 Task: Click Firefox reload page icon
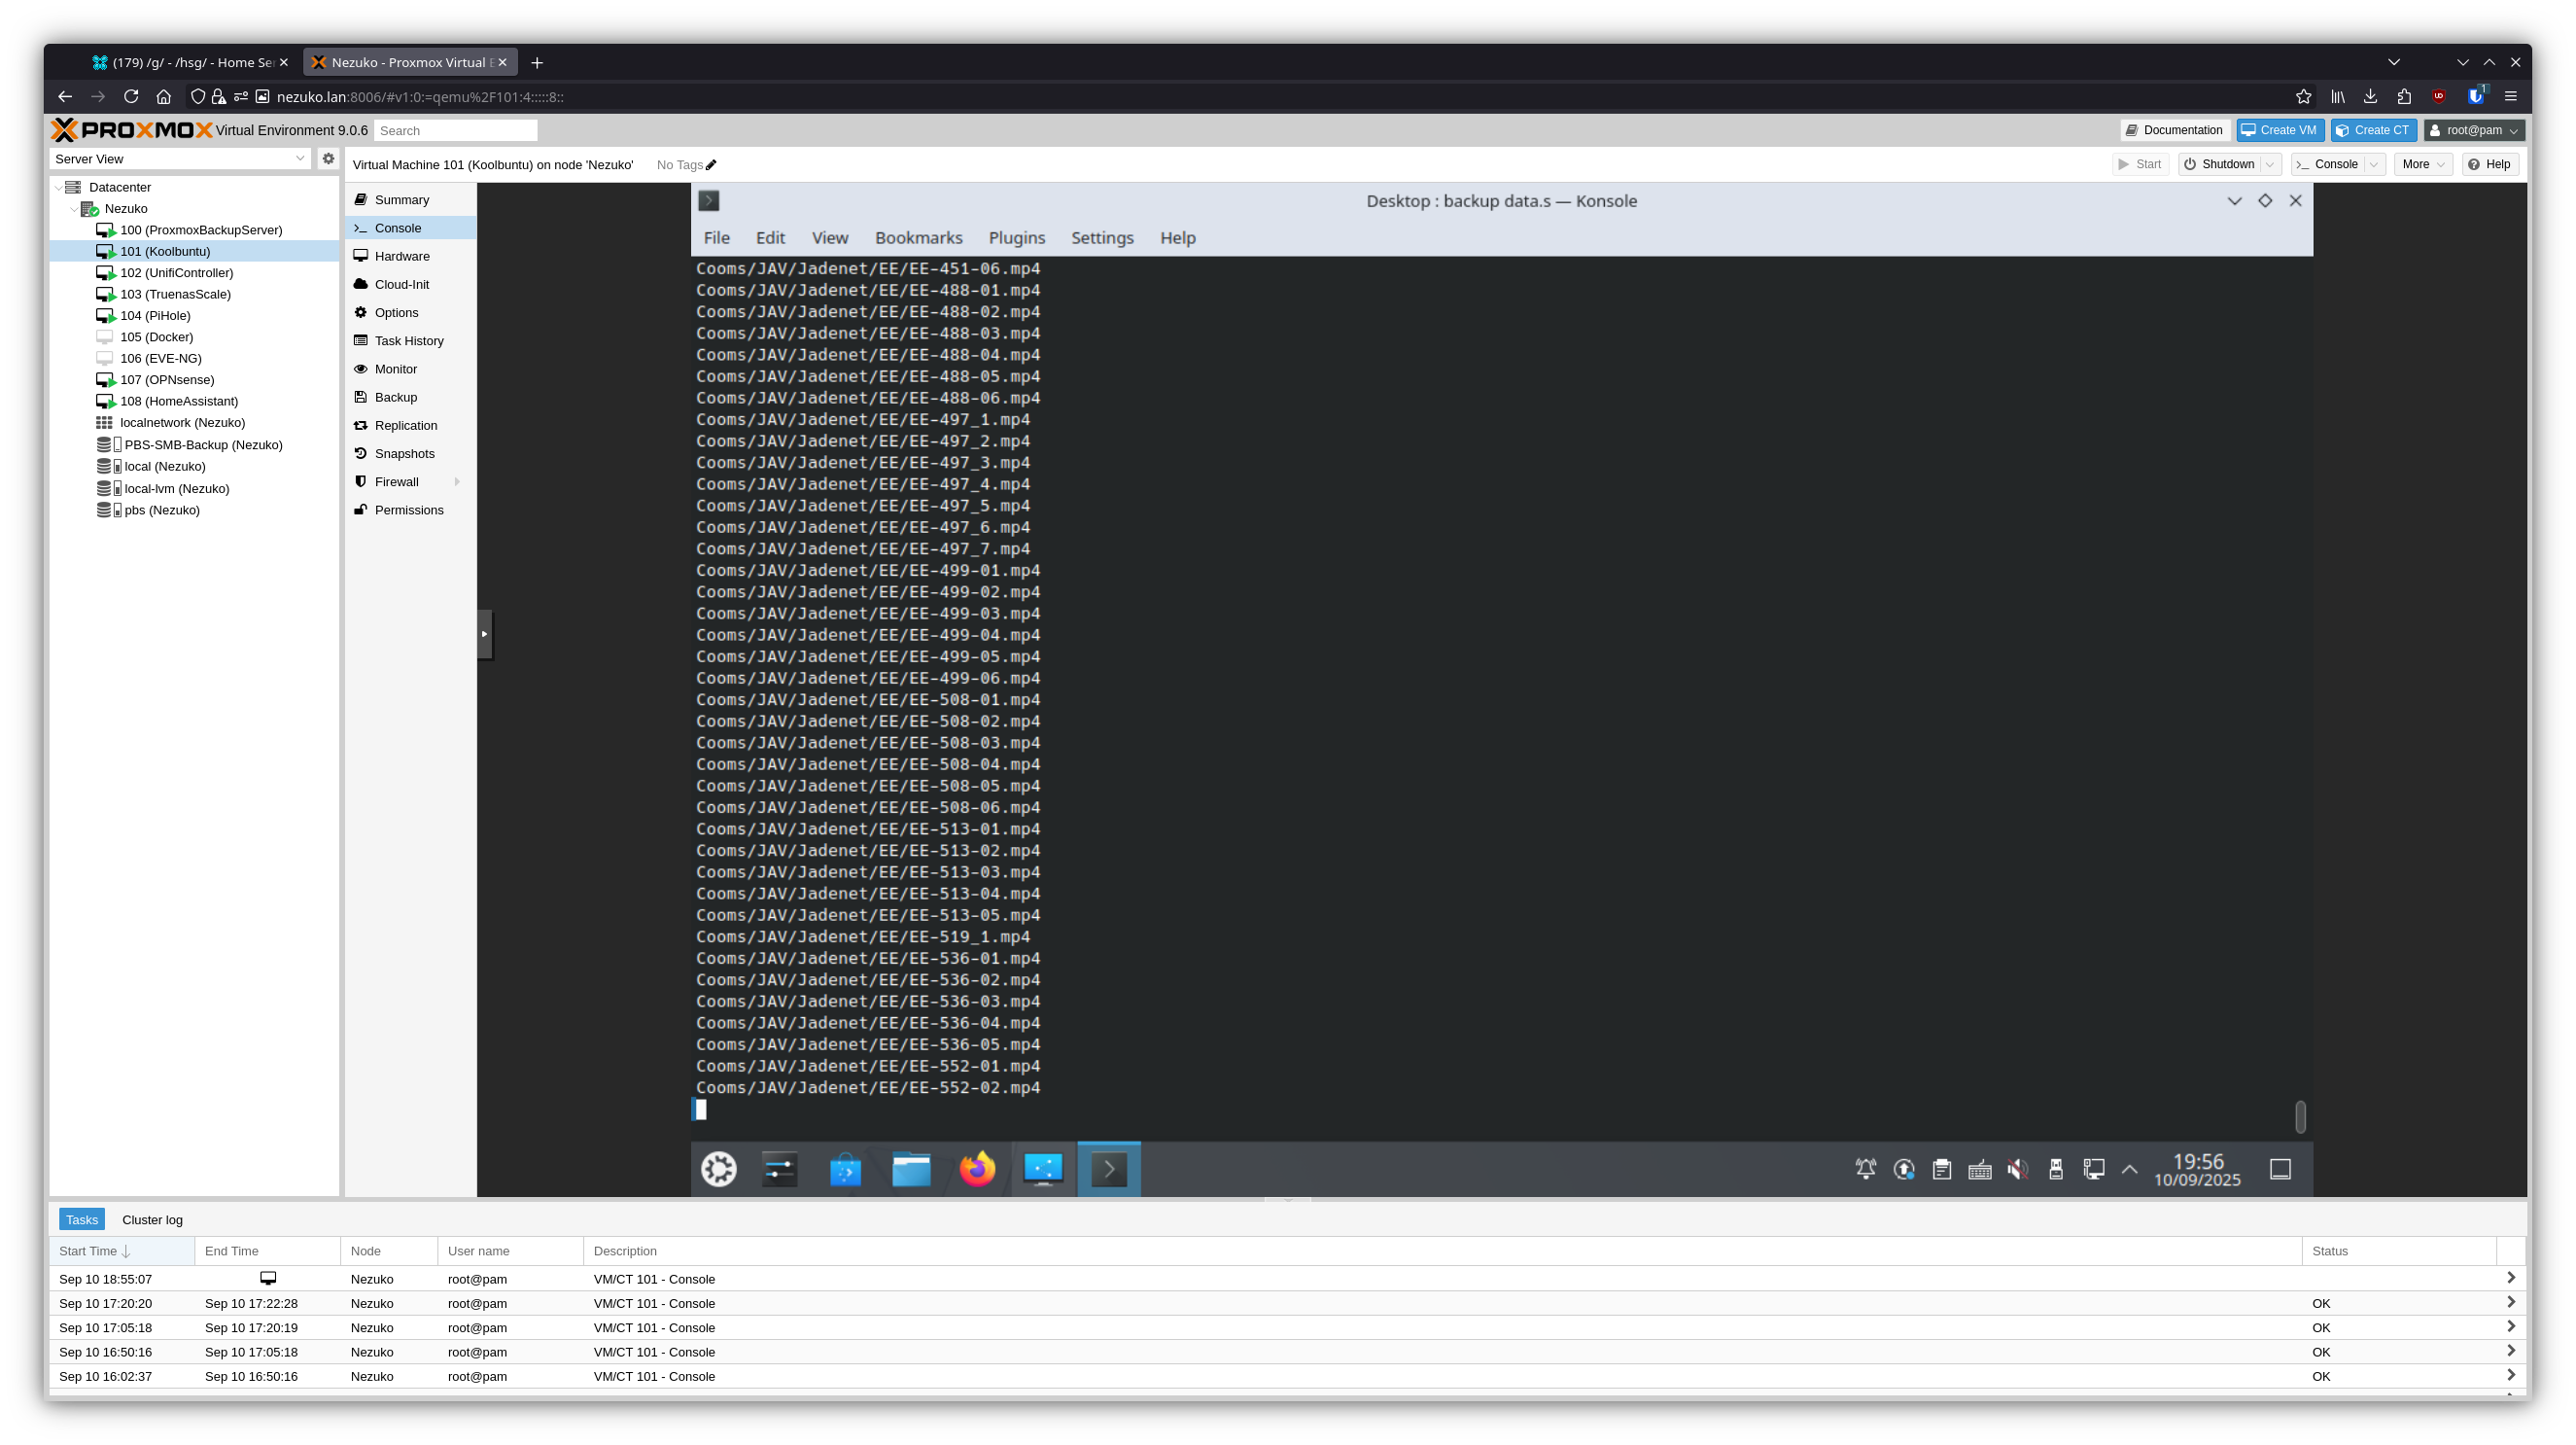[x=131, y=96]
